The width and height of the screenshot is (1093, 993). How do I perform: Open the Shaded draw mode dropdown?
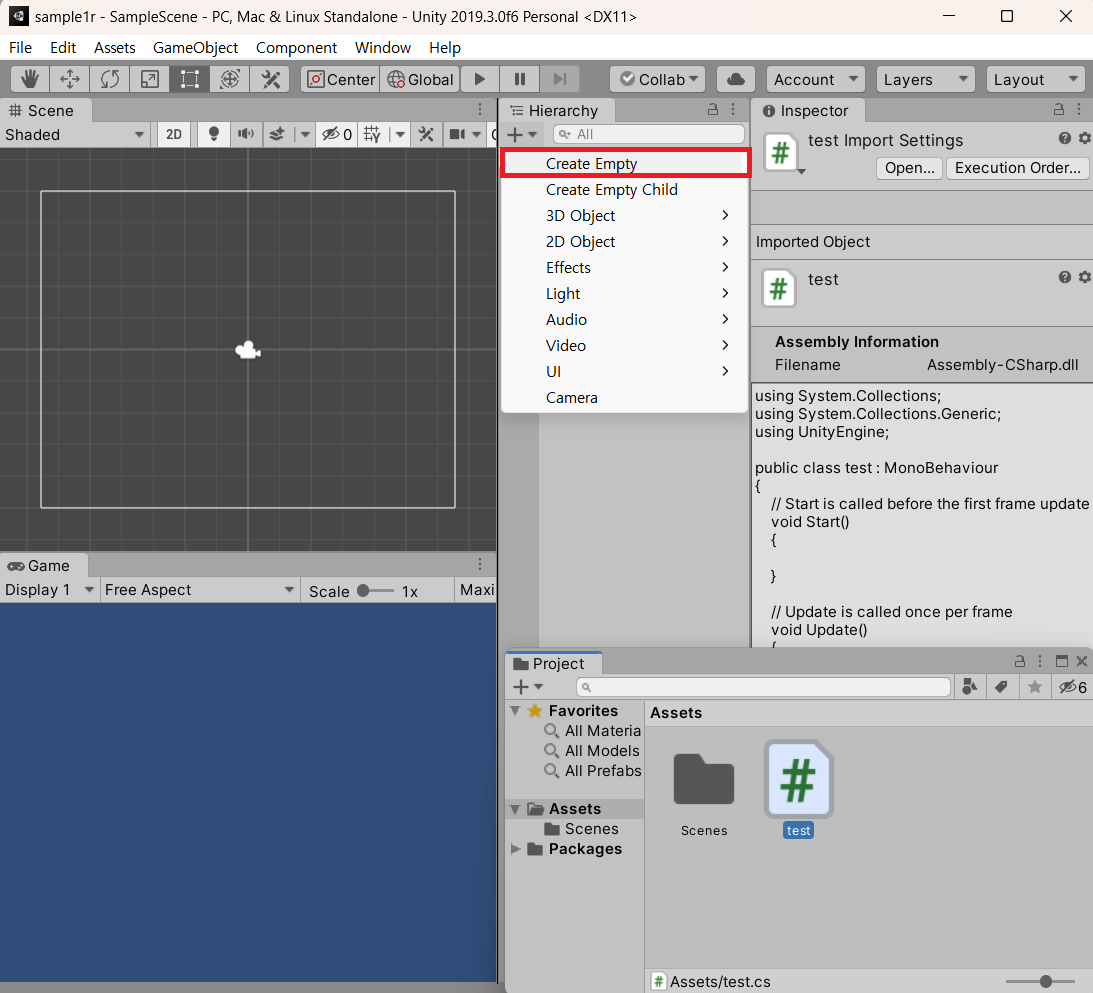[x=75, y=134]
